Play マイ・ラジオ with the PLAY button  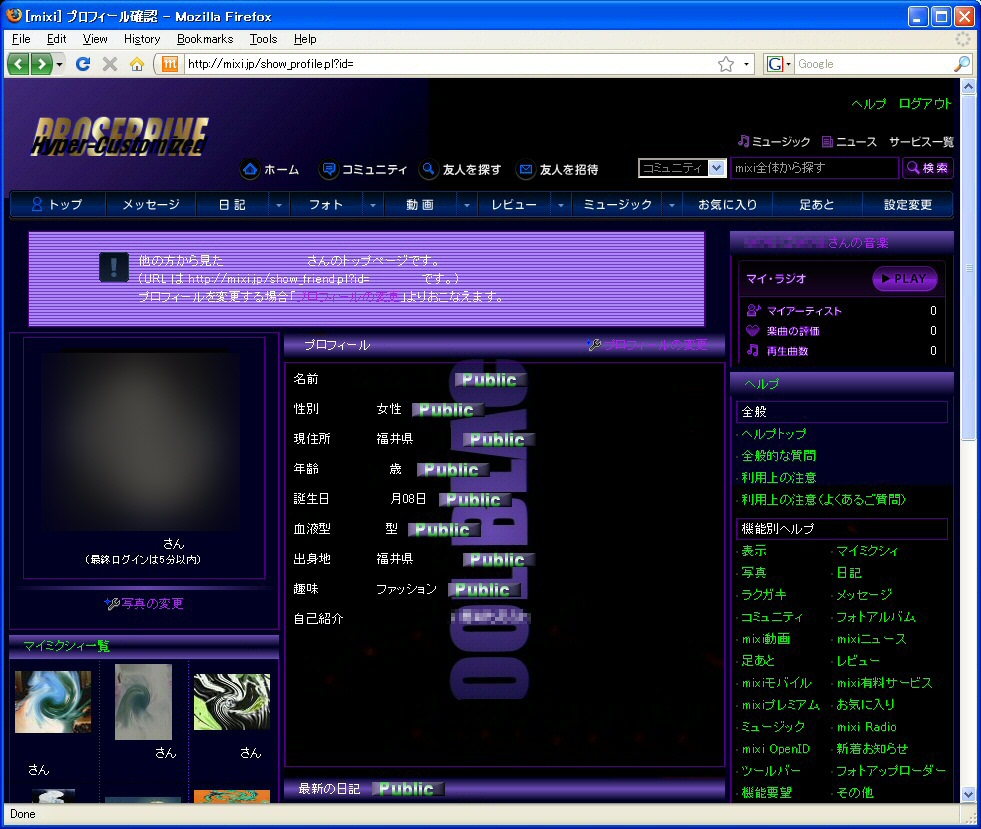click(905, 278)
